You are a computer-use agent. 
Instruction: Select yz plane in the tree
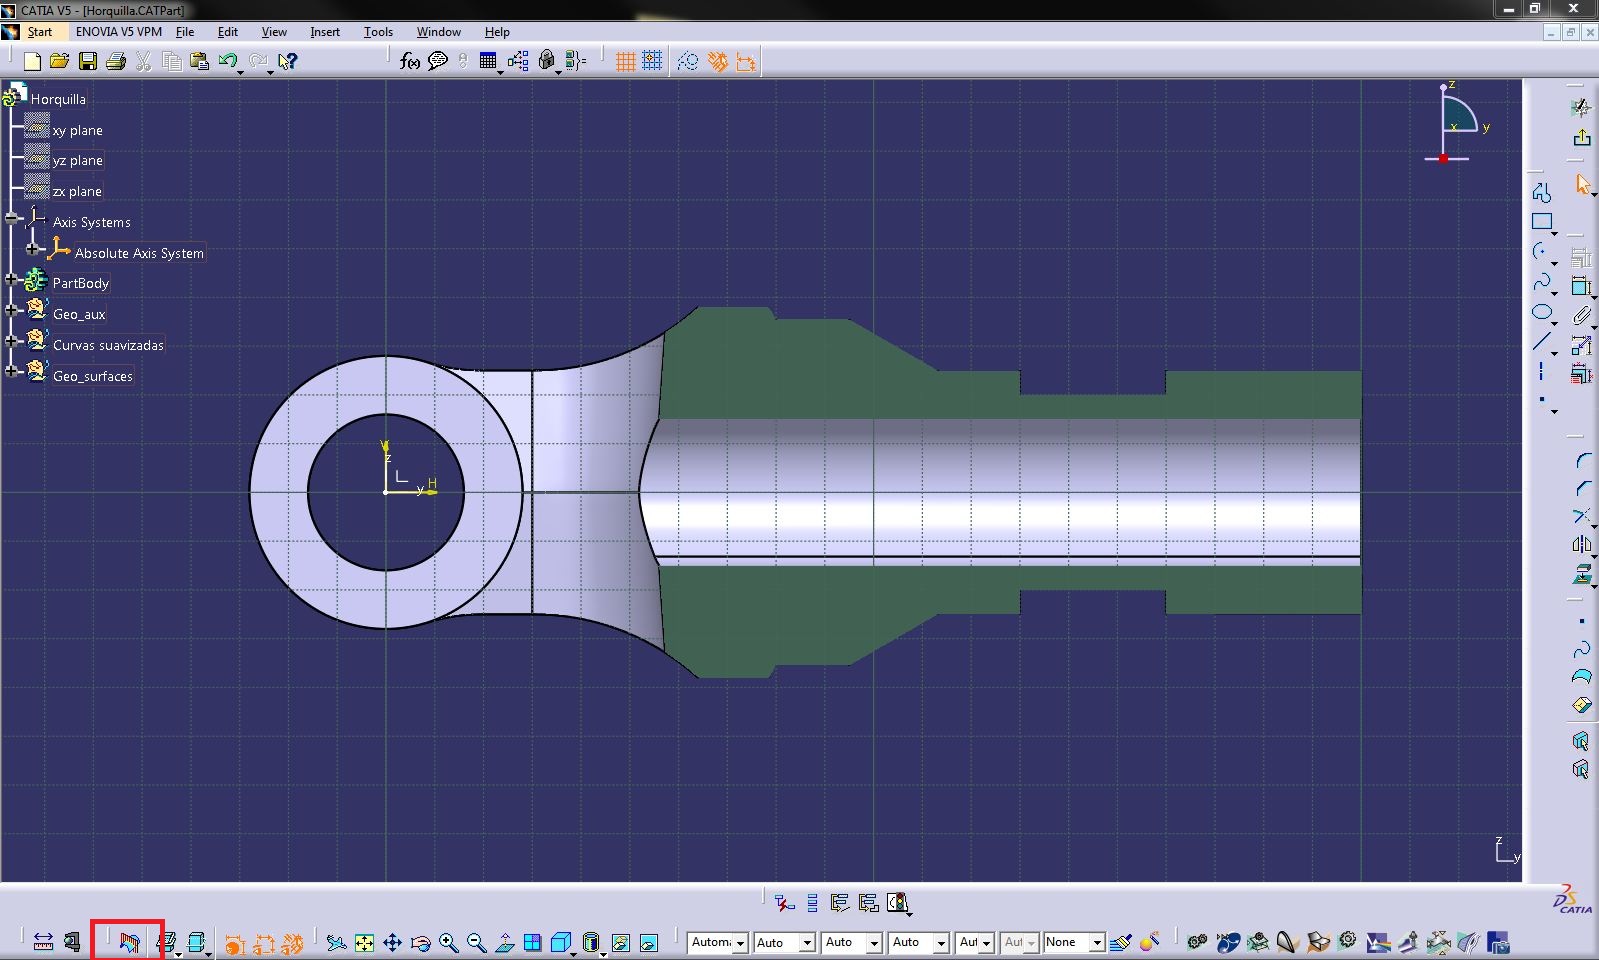pyautogui.click(x=78, y=160)
